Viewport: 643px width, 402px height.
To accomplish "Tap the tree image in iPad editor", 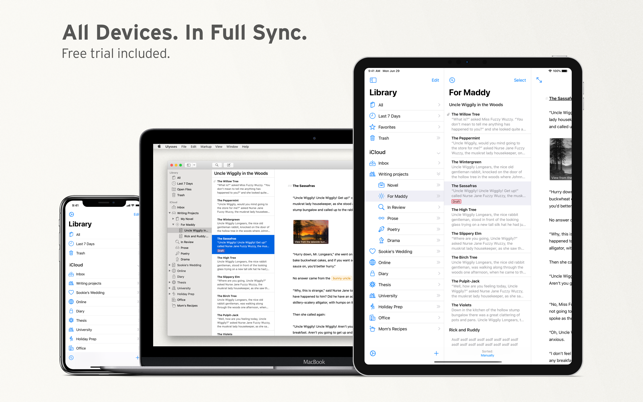I will 560,159.
